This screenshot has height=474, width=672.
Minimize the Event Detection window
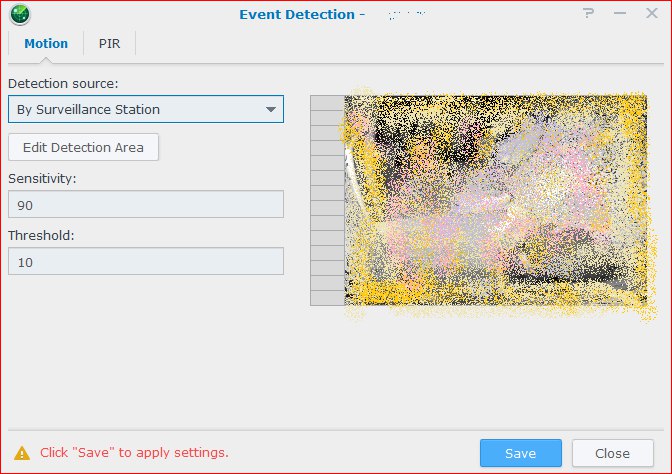click(620, 13)
